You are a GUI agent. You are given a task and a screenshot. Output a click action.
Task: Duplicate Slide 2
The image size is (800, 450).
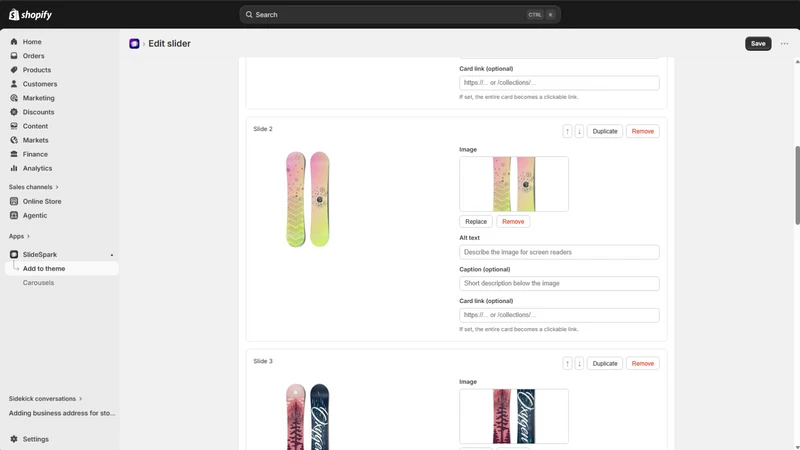605,131
